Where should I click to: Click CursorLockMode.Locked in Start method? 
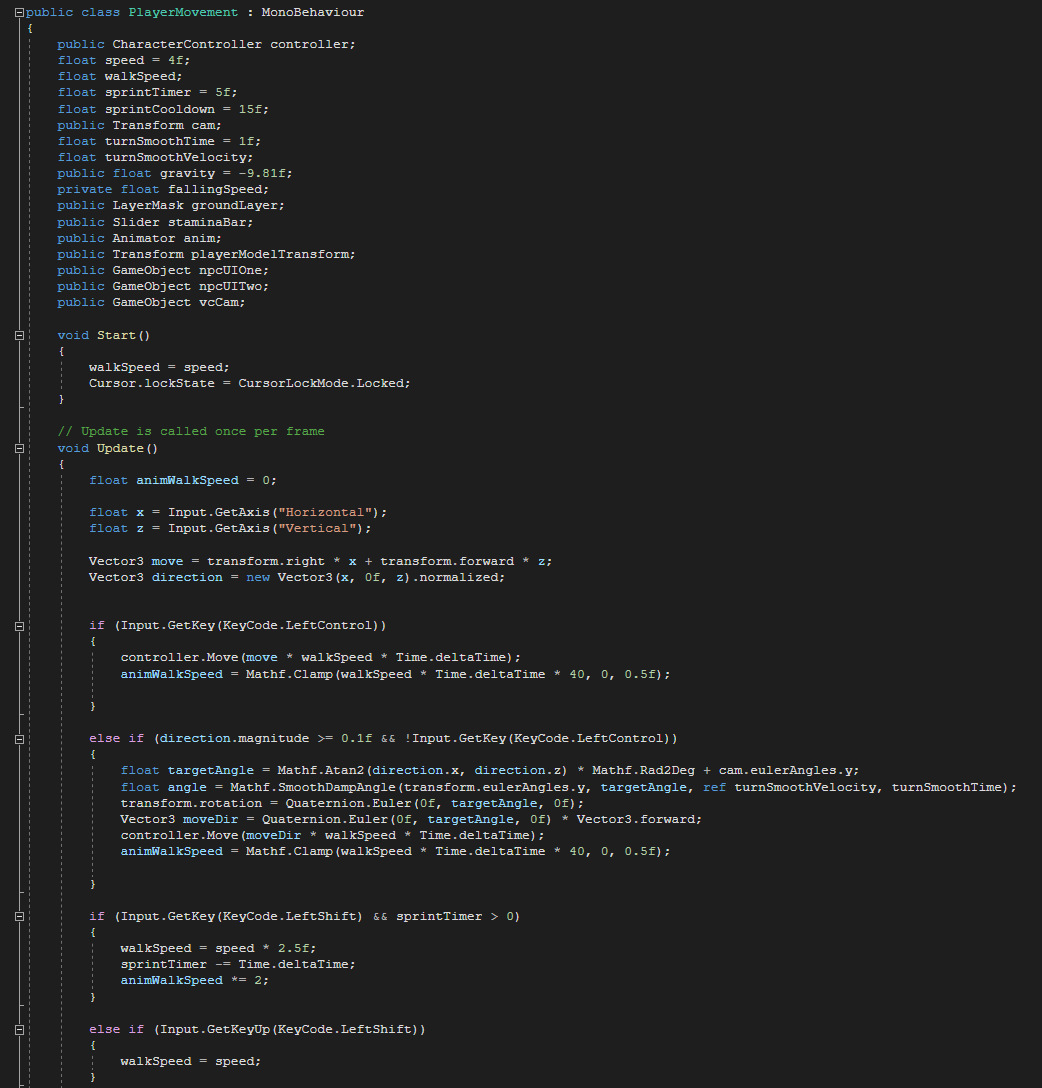pos(324,383)
